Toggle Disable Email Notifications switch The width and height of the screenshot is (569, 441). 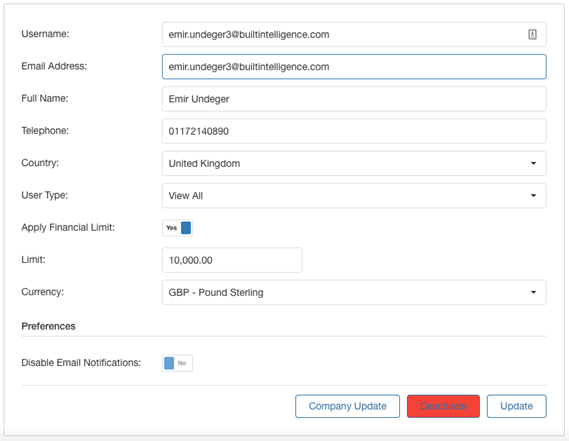[x=177, y=363]
